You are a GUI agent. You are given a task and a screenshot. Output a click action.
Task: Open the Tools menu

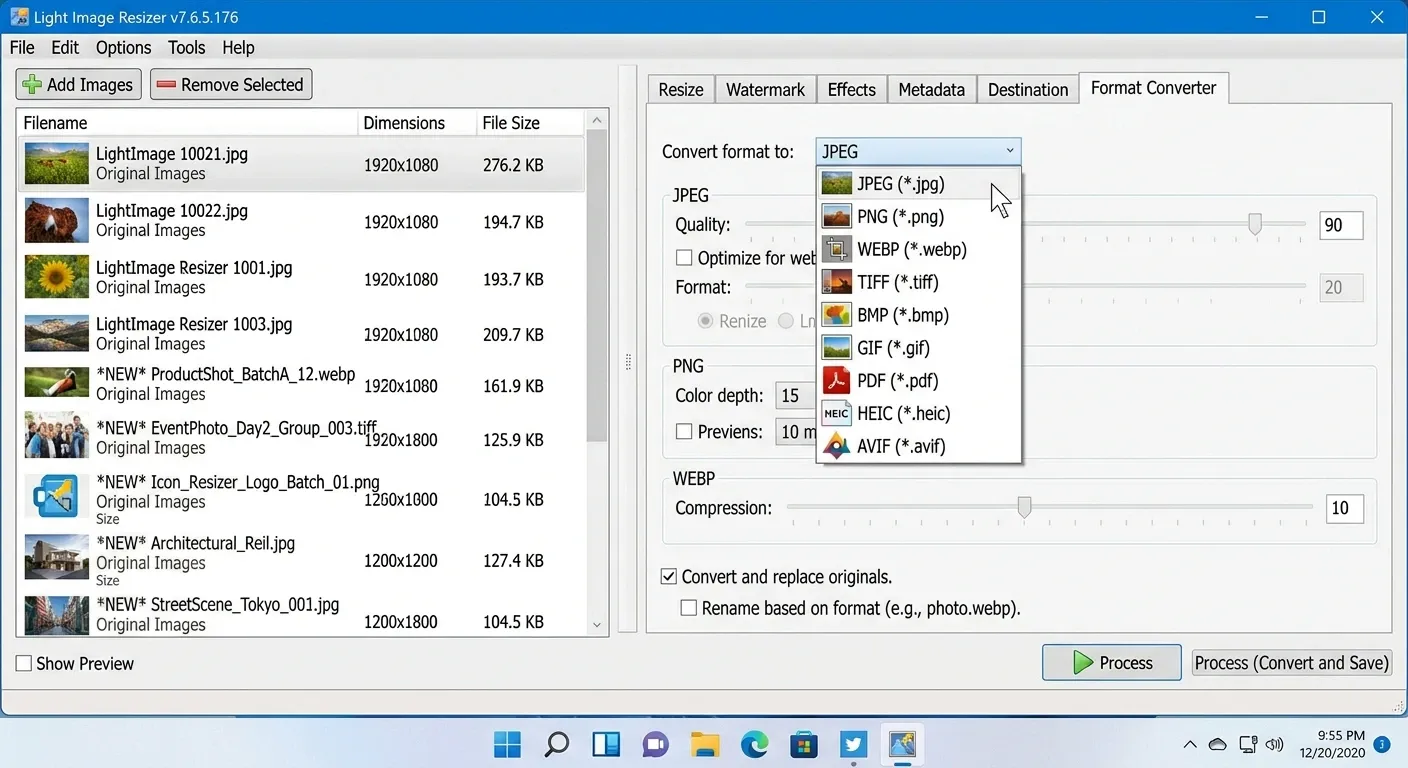point(187,48)
